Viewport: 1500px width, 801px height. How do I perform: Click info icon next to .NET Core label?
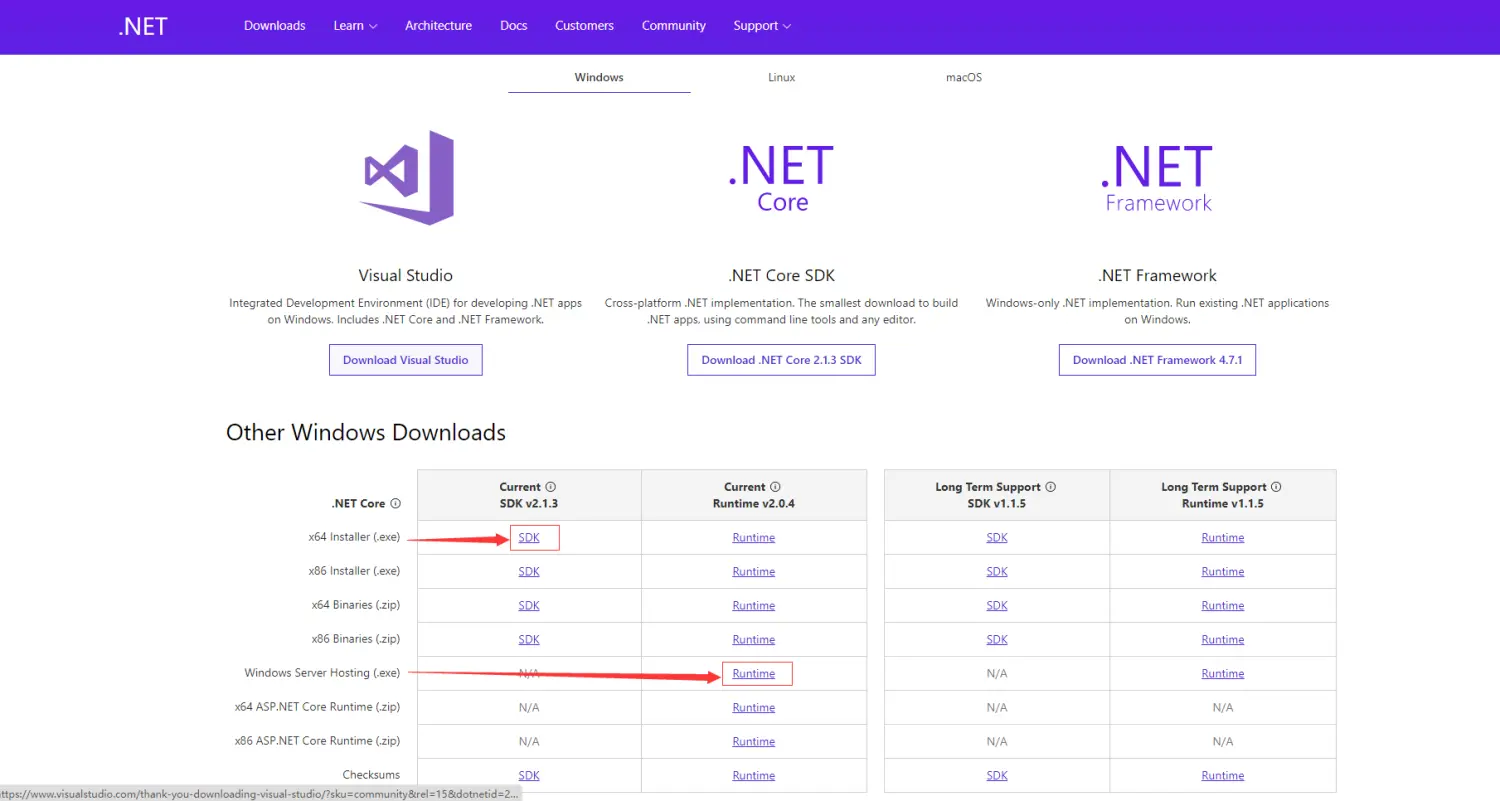tap(396, 504)
